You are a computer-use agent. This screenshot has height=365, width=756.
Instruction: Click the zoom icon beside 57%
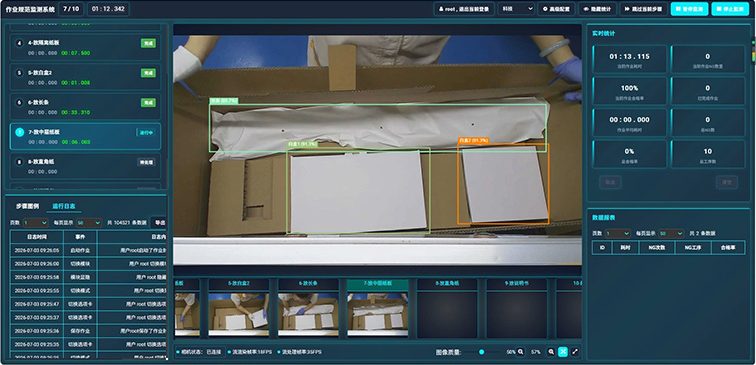[551, 352]
